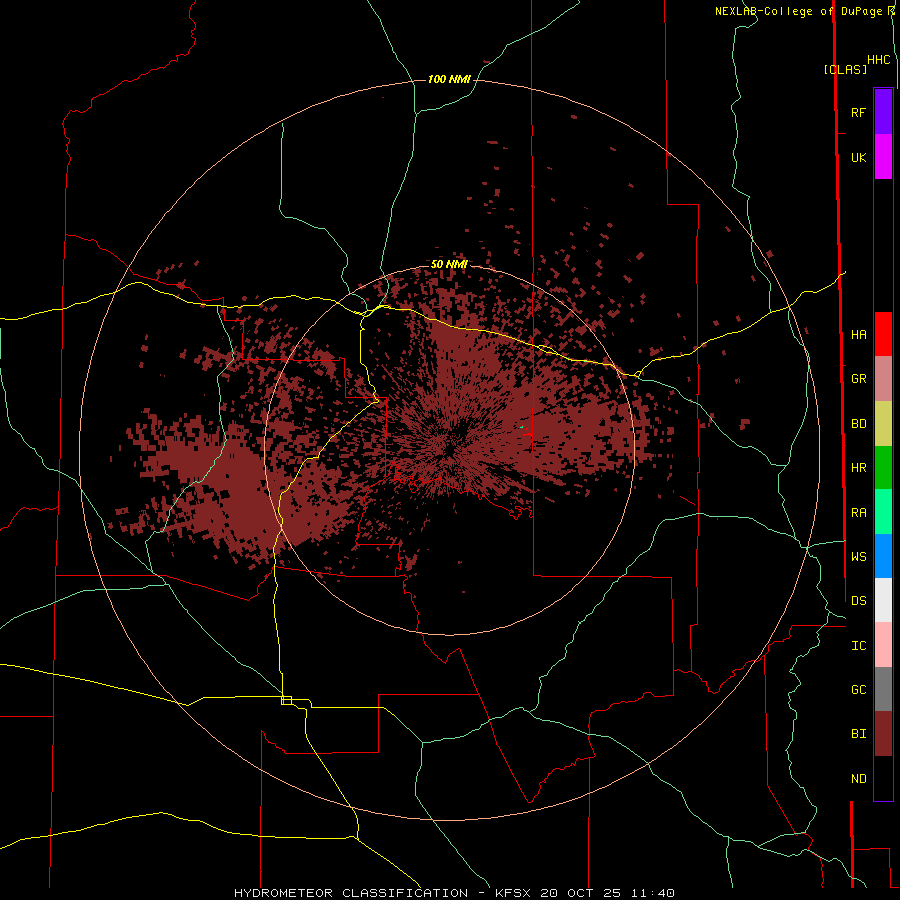Viewport: 900px width, 900px height.
Task: Click the brown BI legend swatch
Action: (x=883, y=734)
